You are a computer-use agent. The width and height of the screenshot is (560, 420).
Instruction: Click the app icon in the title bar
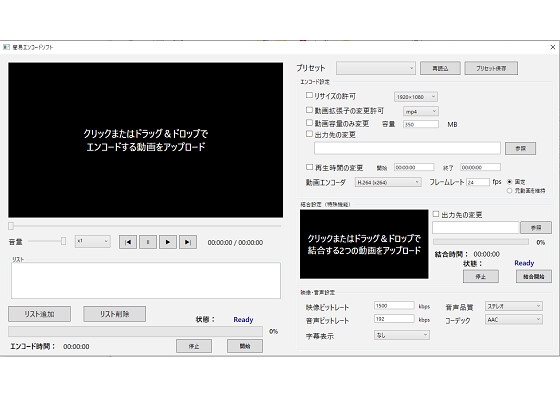pyautogui.click(x=6, y=47)
